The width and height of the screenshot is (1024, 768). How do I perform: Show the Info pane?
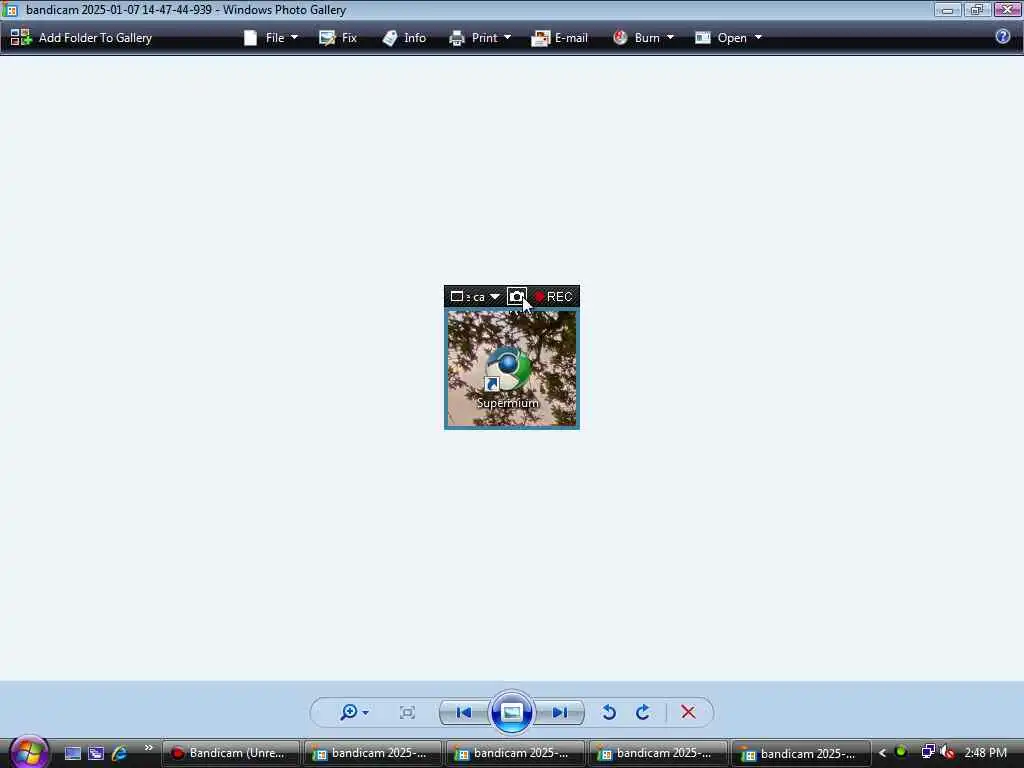[404, 38]
